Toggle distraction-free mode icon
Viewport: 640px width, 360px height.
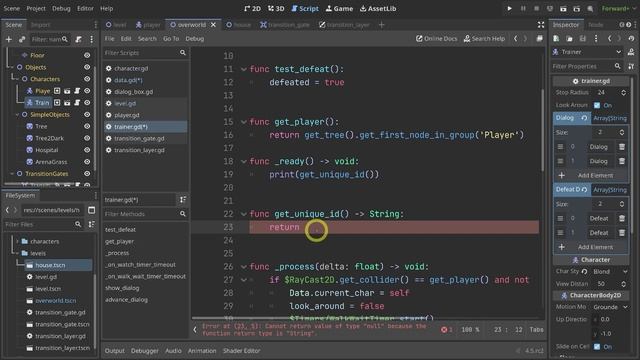point(541,25)
